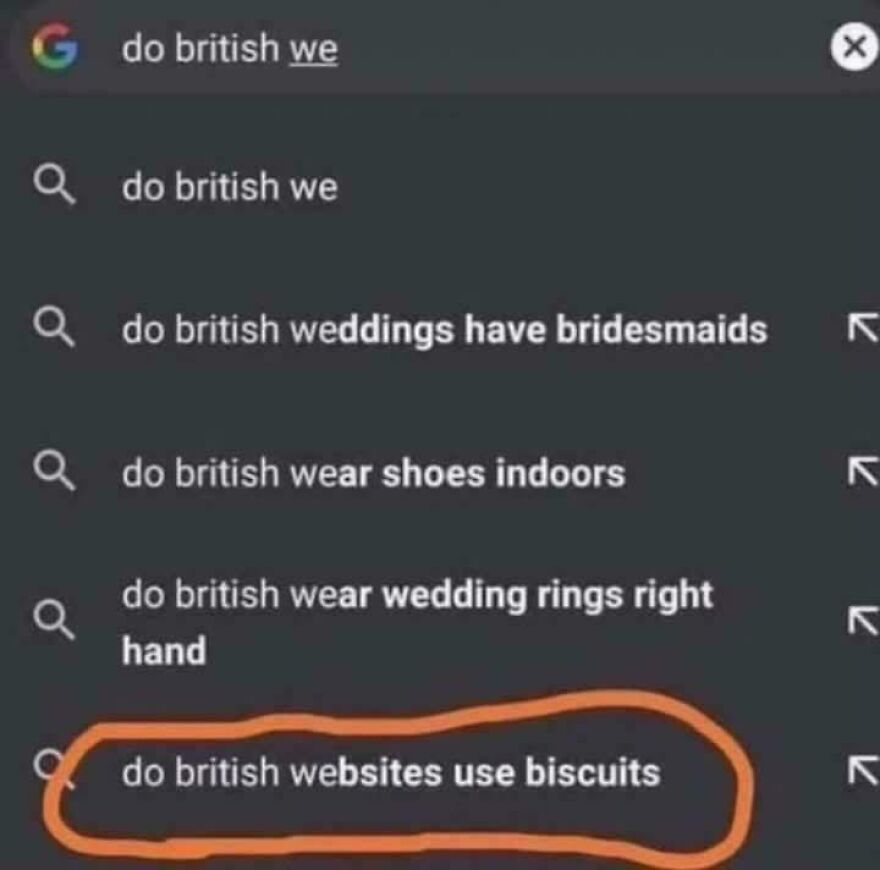Clear the search query using the X icon

tap(851, 43)
